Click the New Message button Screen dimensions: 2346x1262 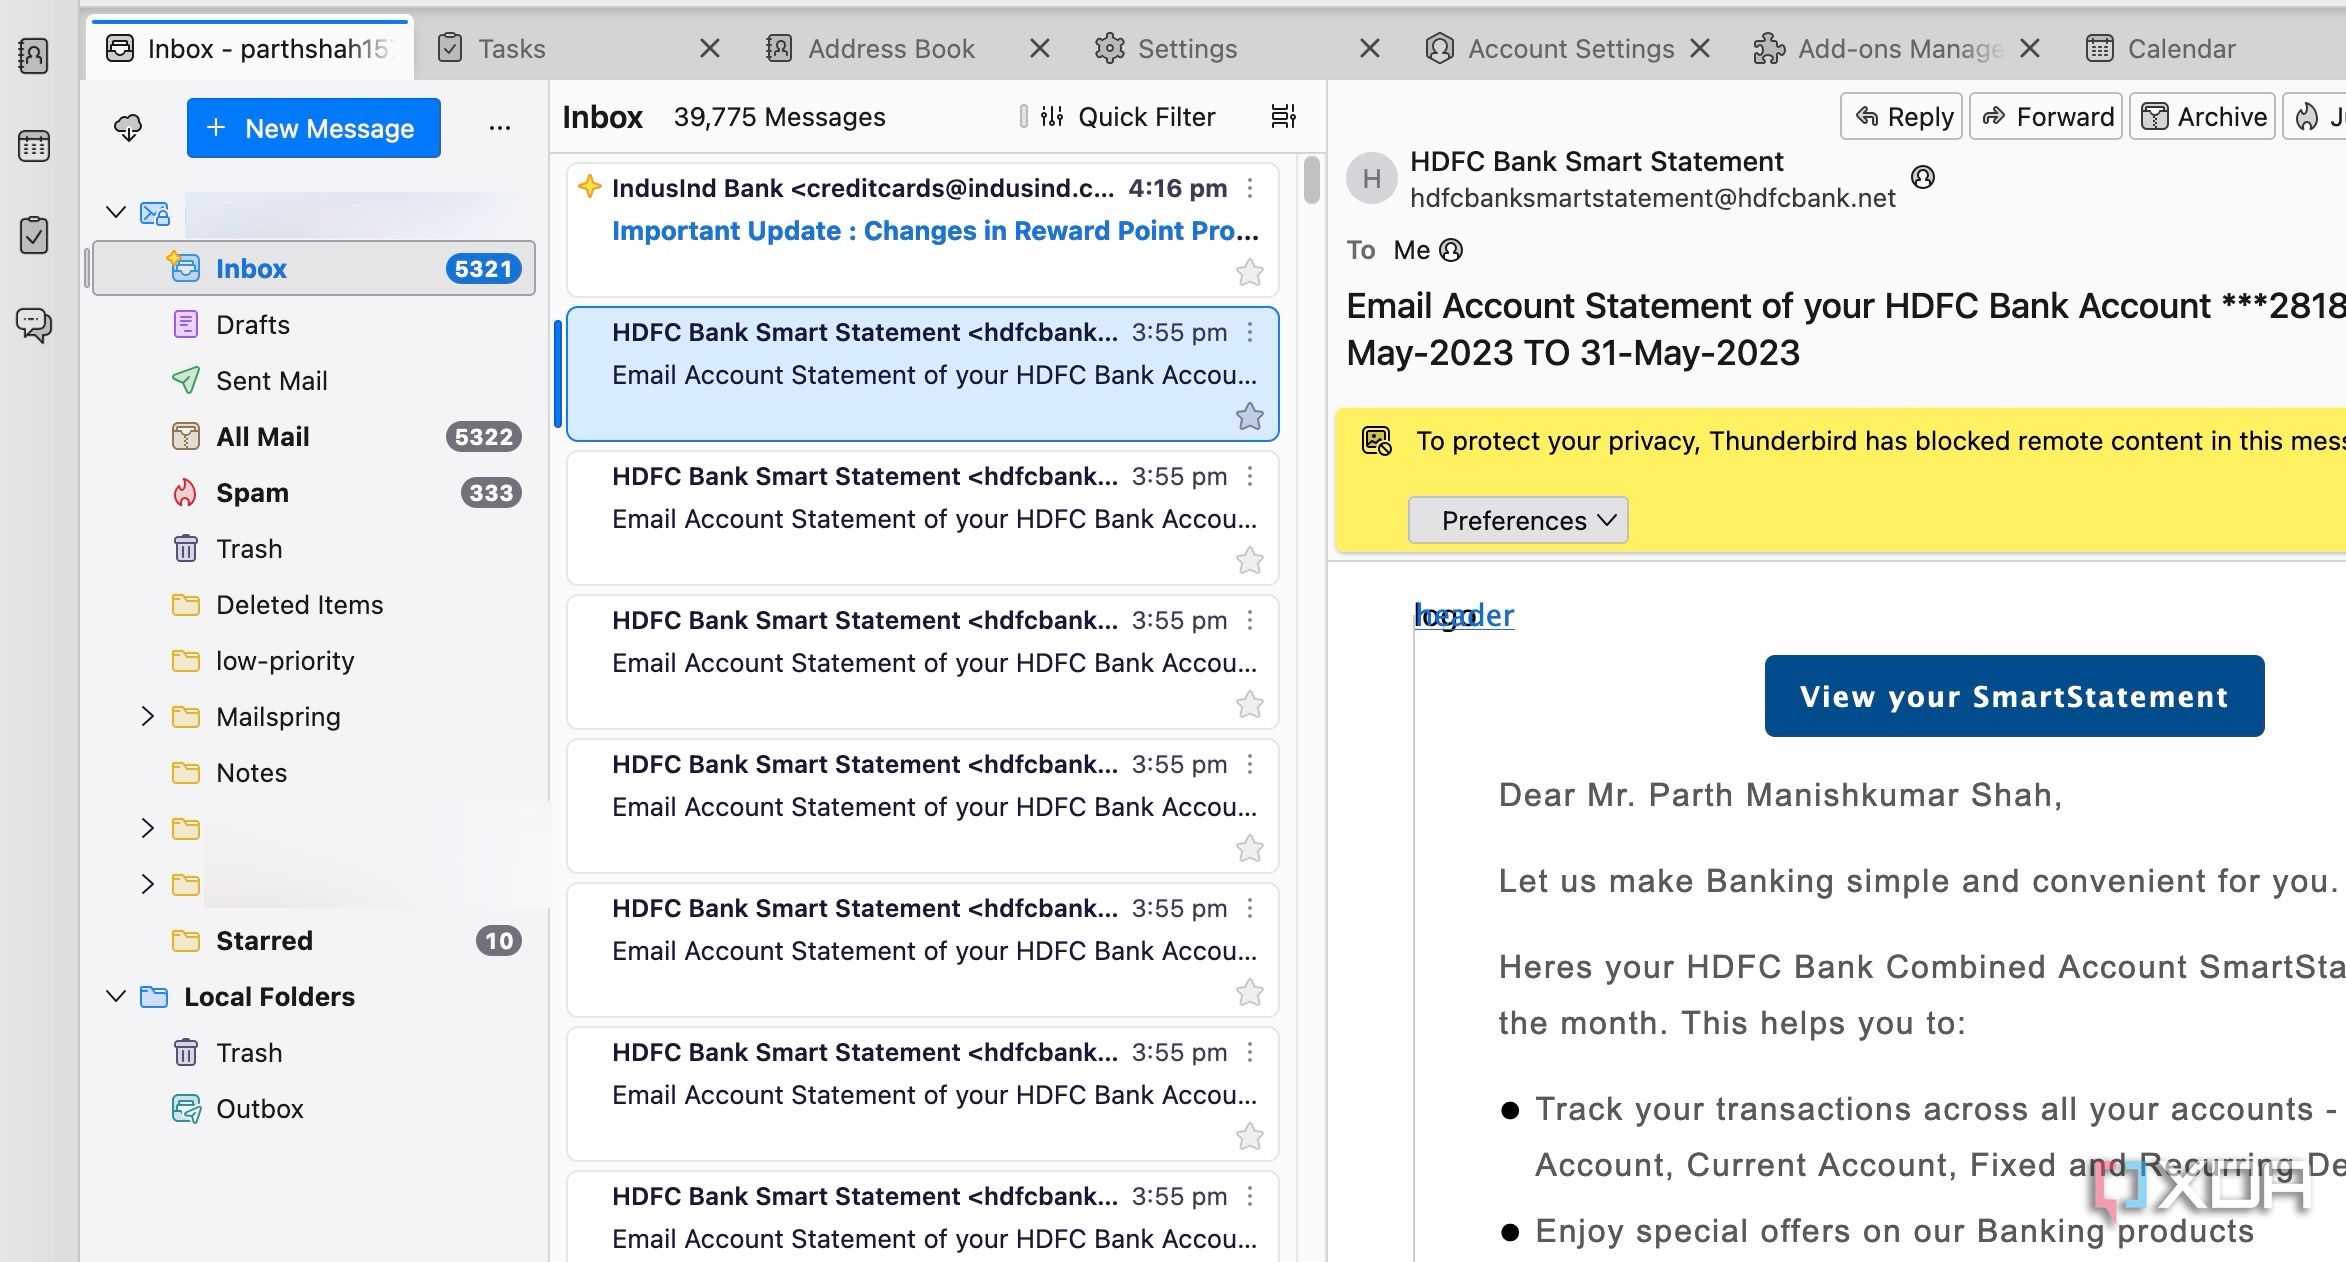point(314,128)
